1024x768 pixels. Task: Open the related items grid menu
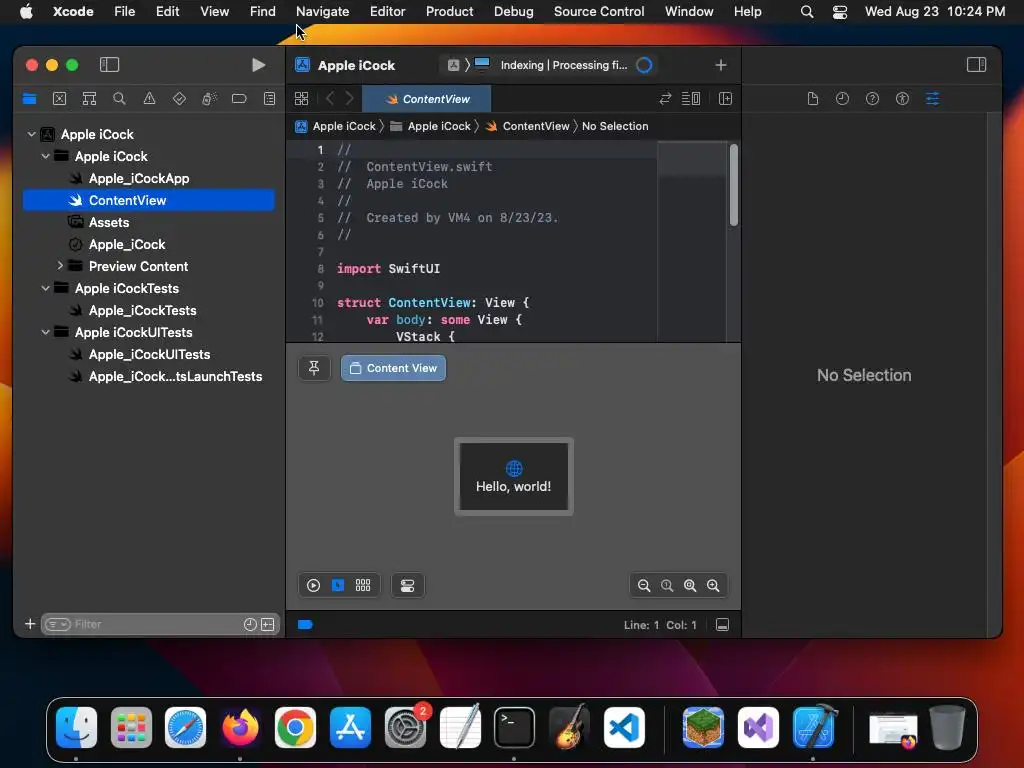coord(301,99)
